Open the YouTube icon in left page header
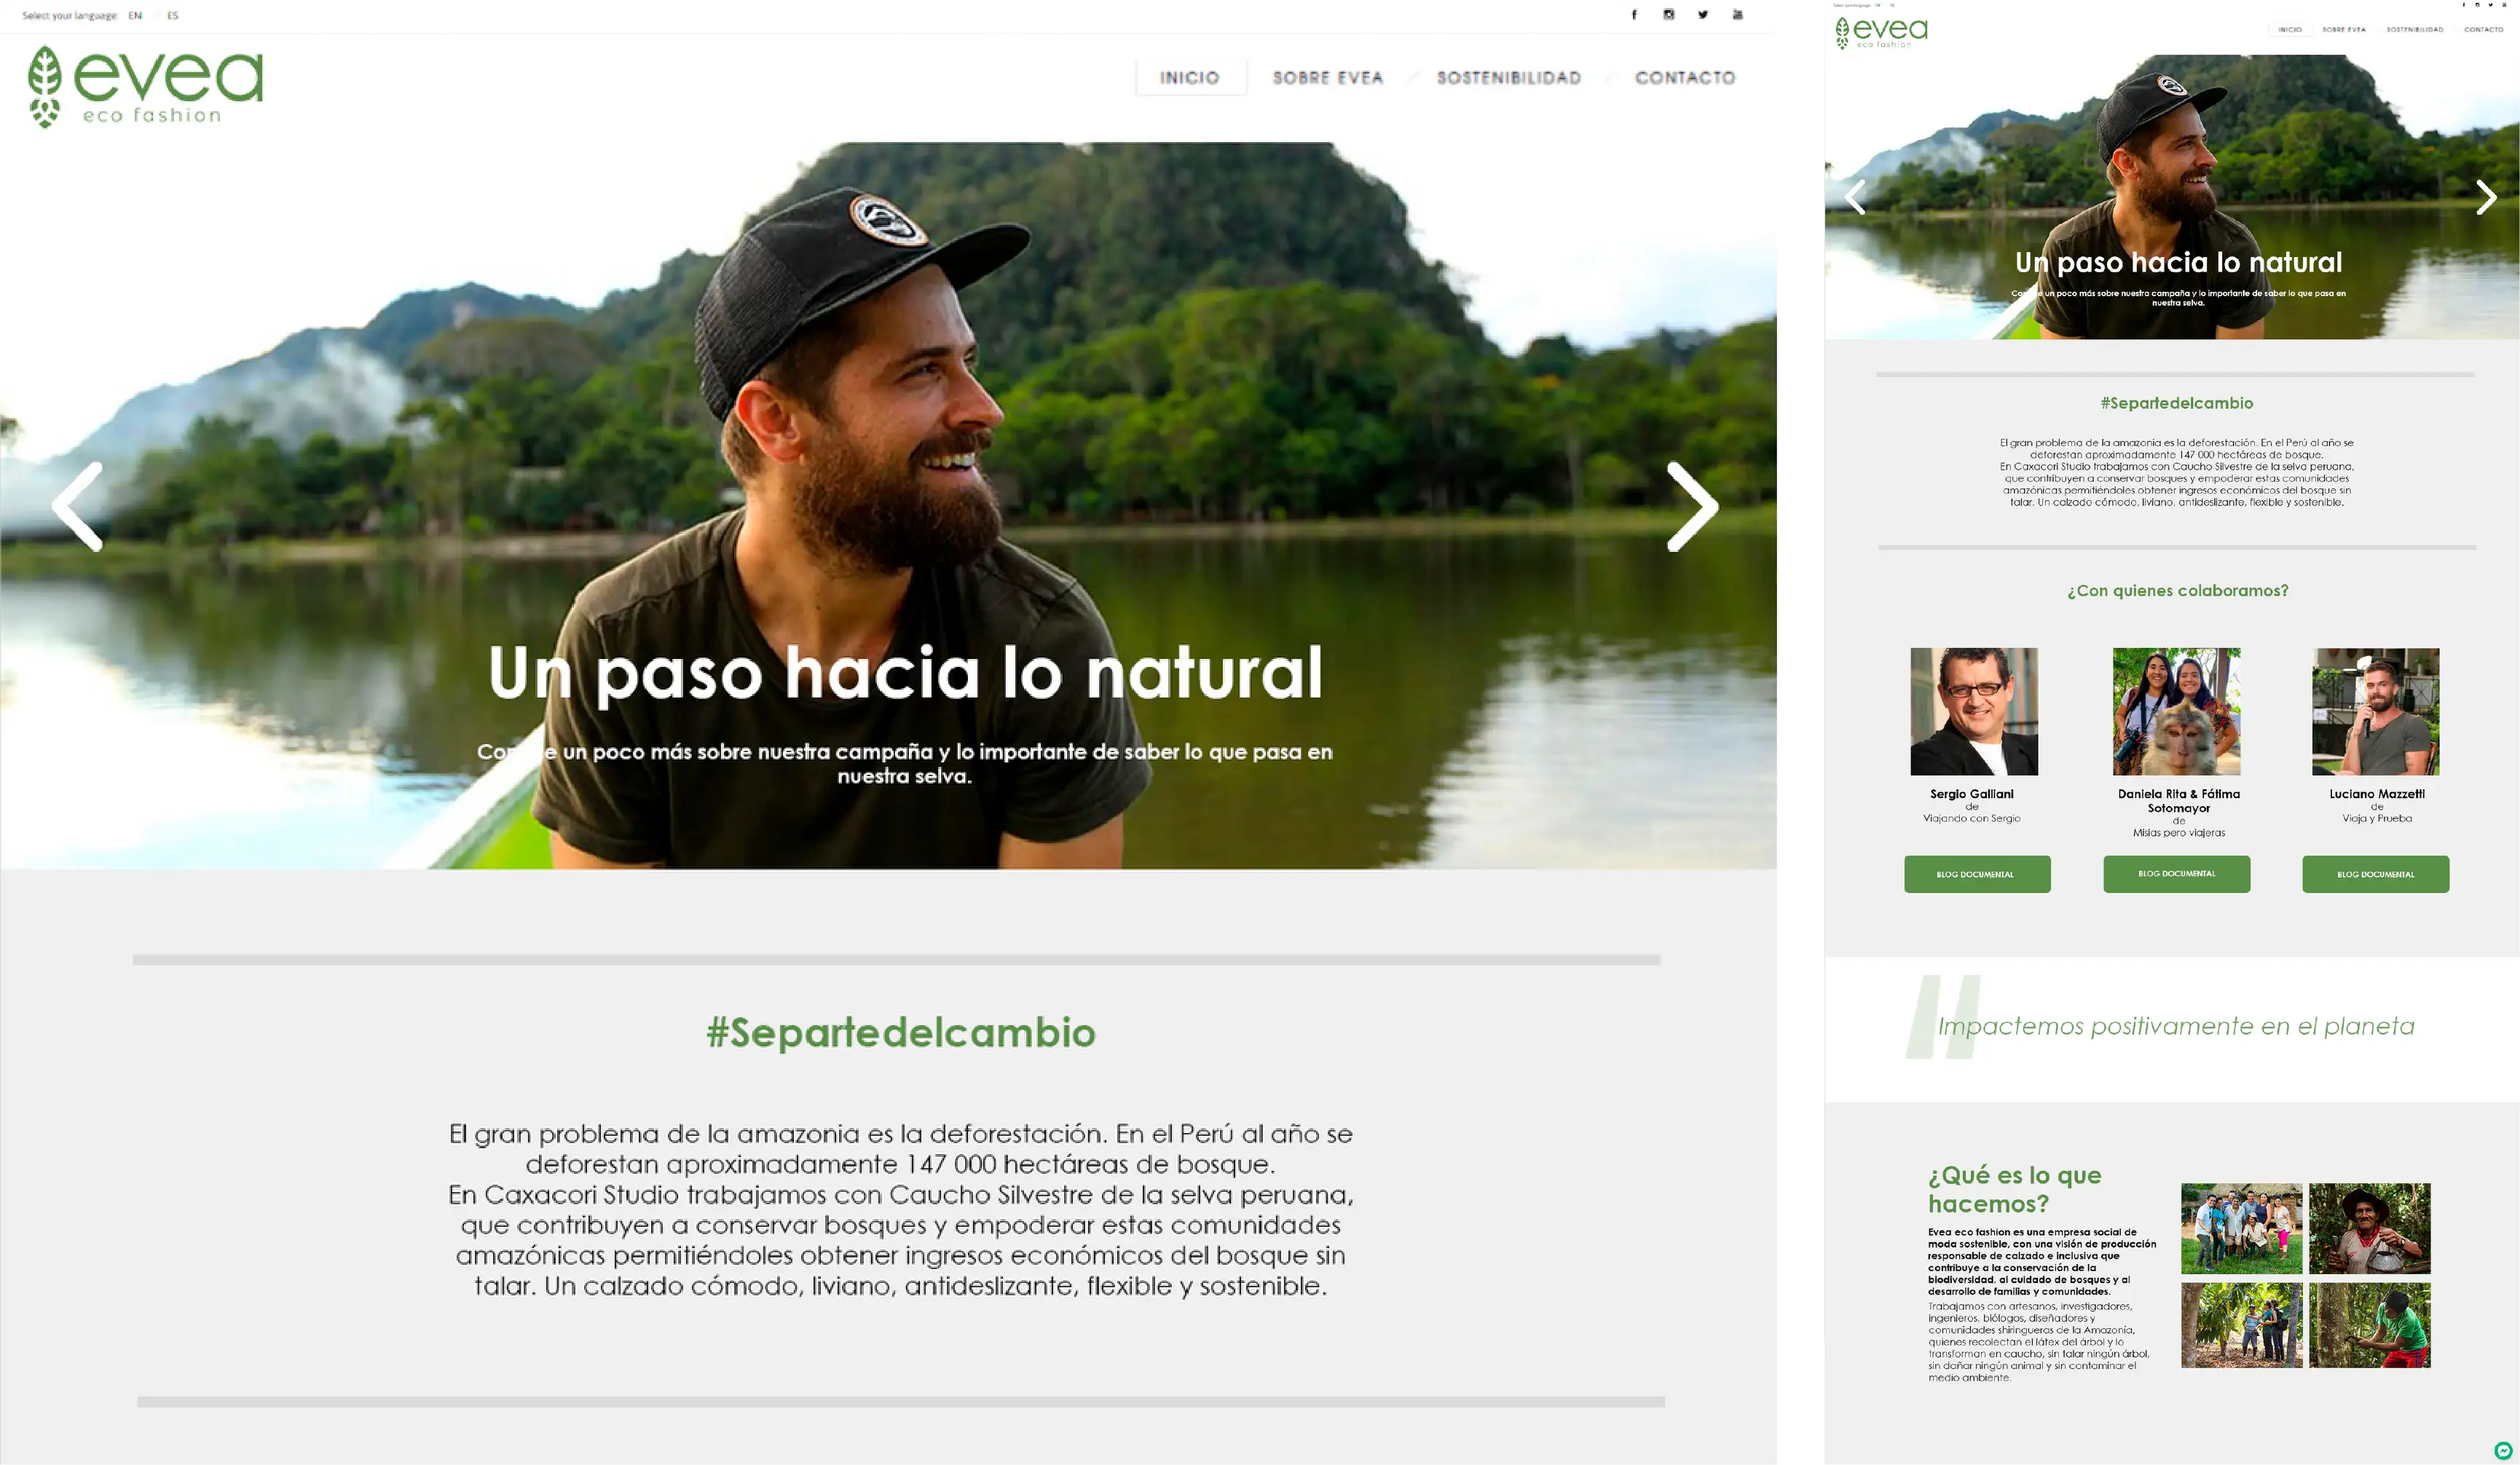This screenshot has height=1465, width=2520. [1738, 15]
